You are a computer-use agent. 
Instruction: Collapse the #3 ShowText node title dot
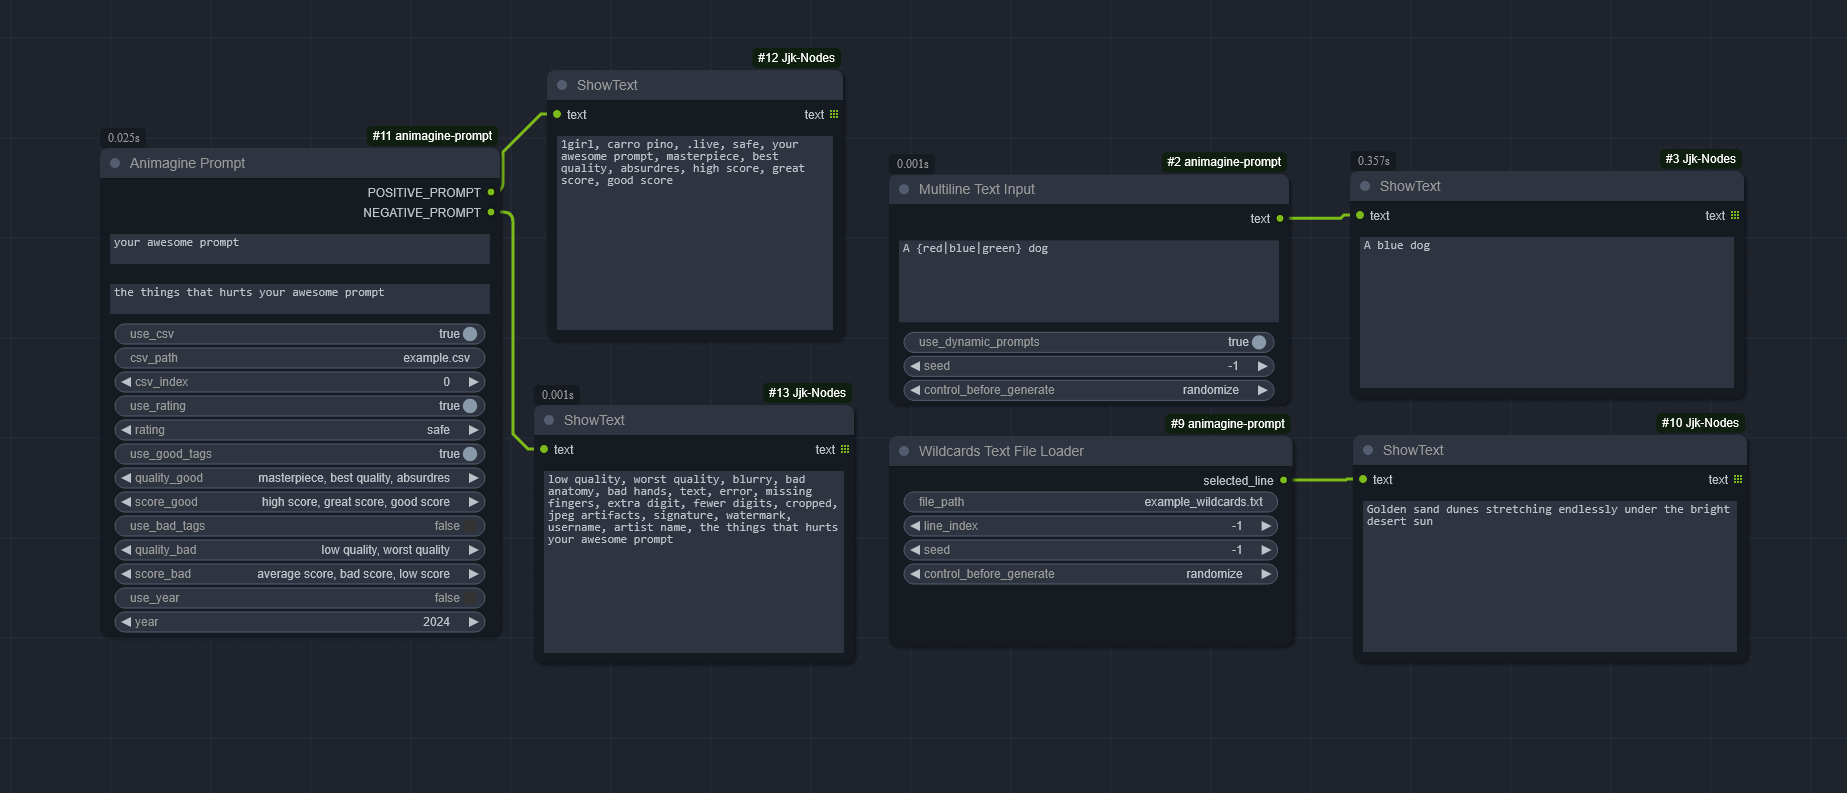coord(1365,186)
